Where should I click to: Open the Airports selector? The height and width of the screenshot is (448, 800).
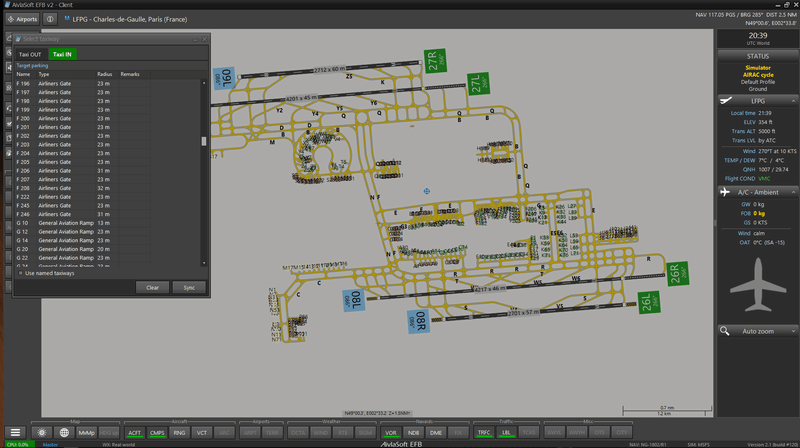coord(23,18)
